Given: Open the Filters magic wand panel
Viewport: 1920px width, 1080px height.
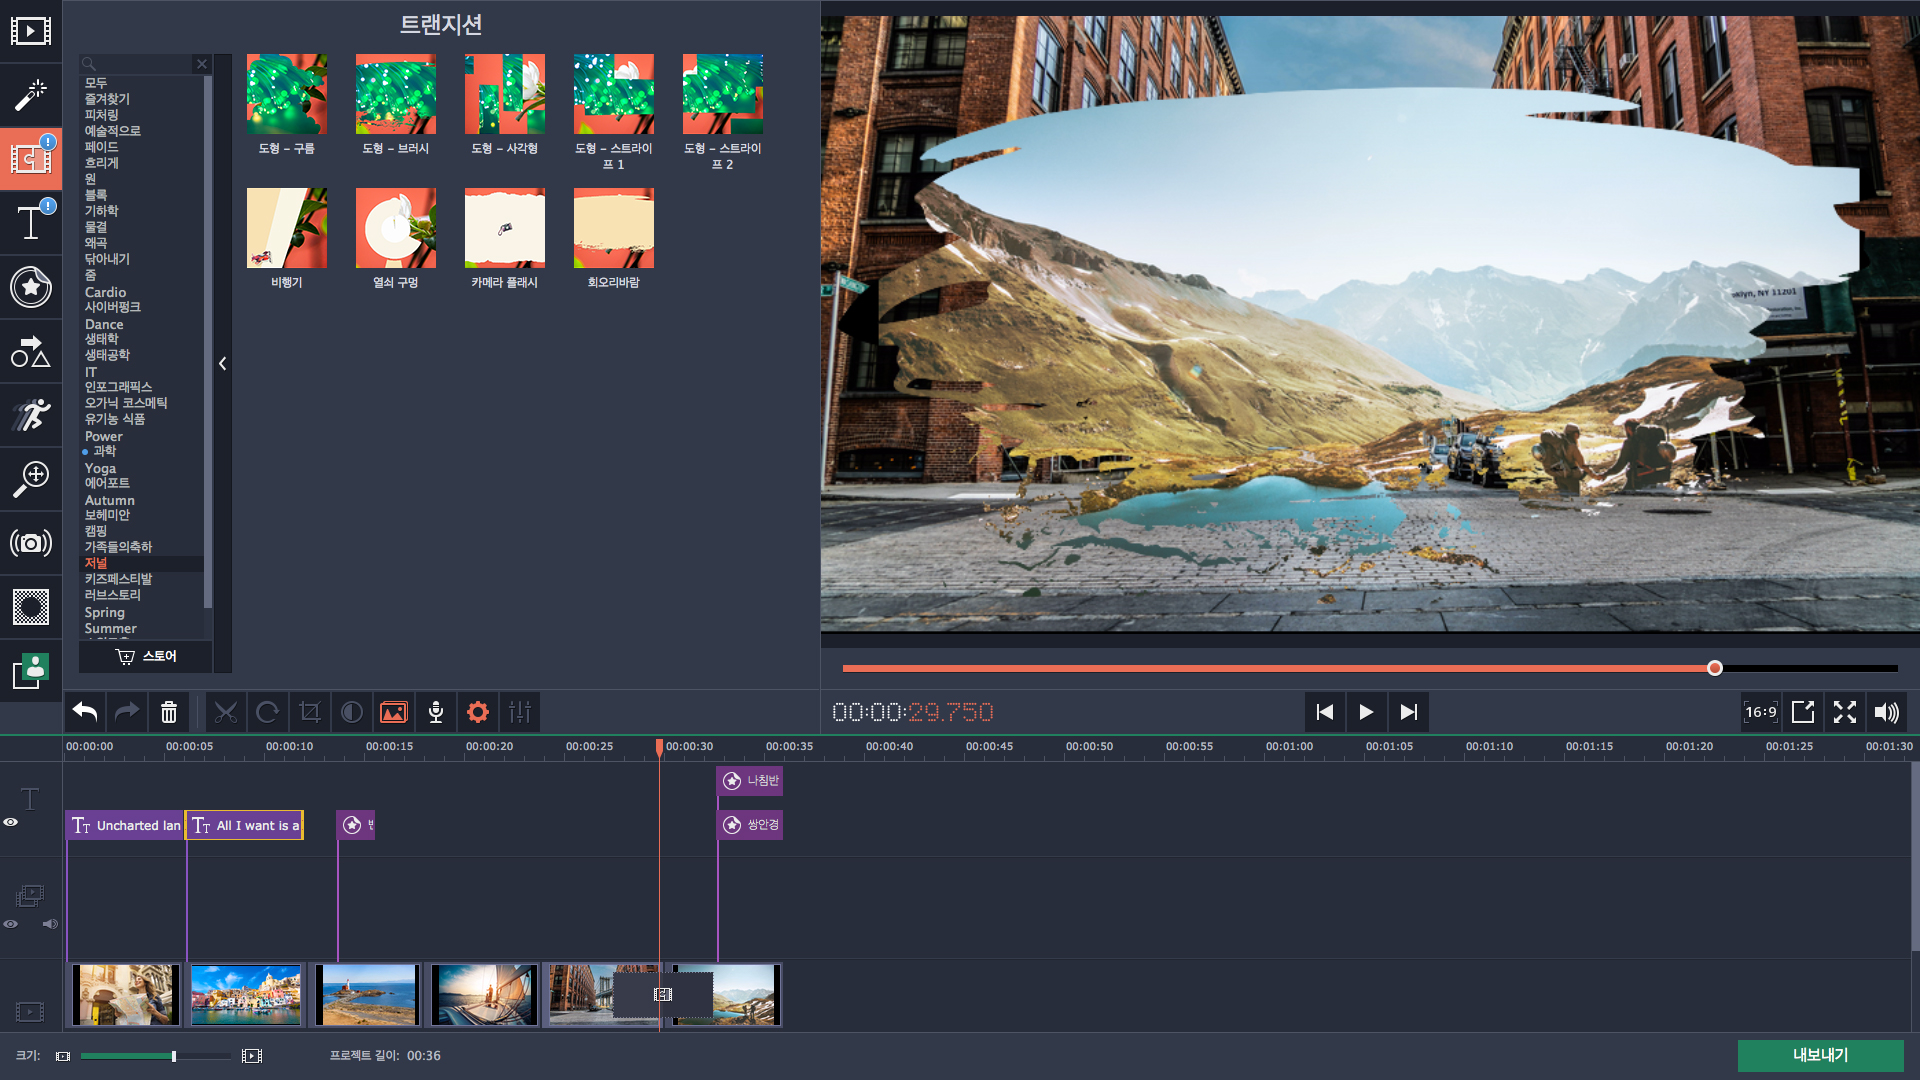Looking at the screenshot, I should [x=30, y=95].
